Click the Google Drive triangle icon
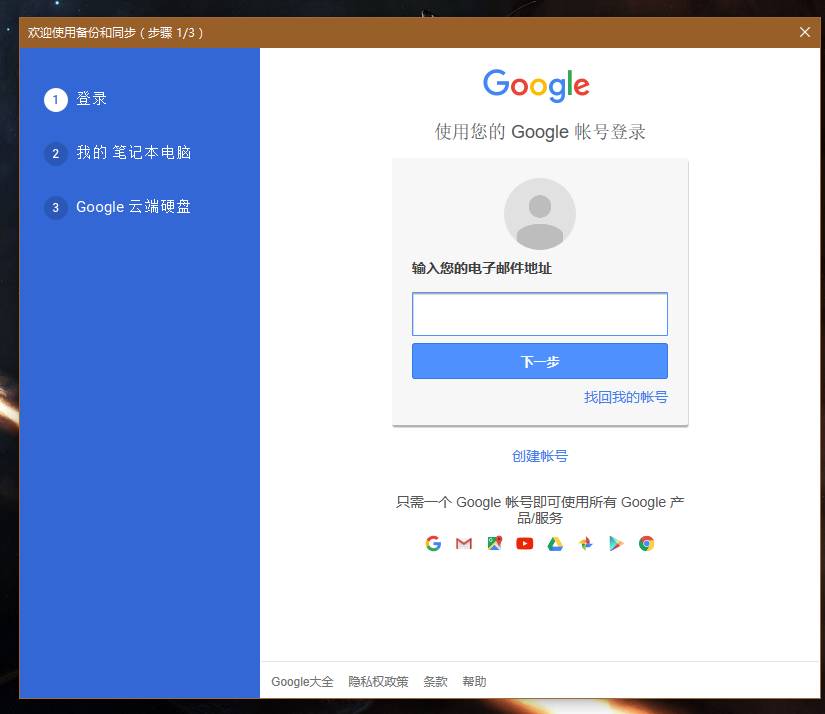The image size is (825, 714). point(555,544)
